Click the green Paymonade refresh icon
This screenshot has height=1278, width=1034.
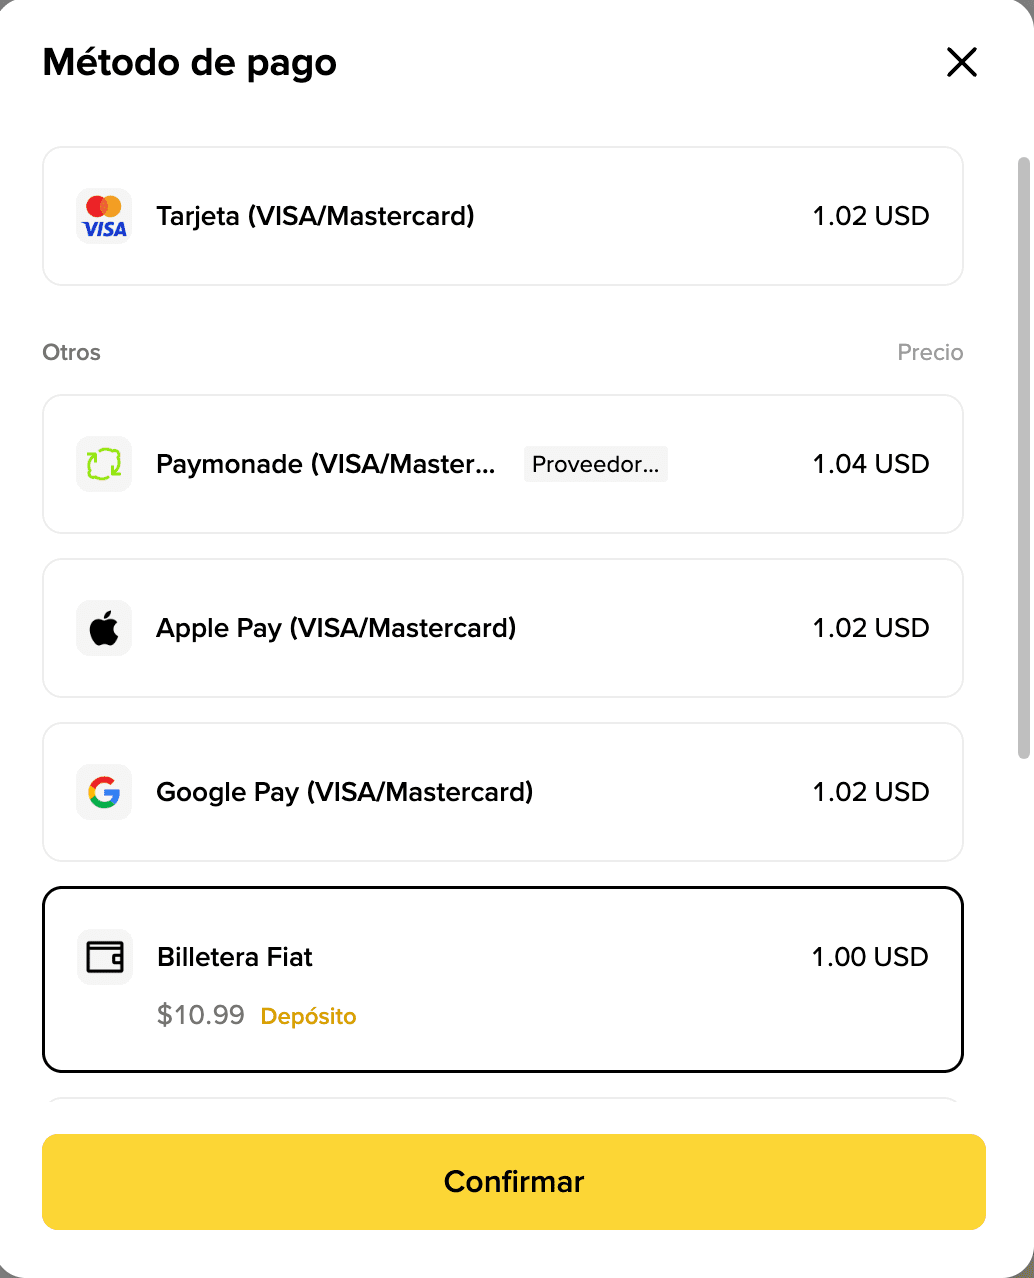tap(104, 464)
